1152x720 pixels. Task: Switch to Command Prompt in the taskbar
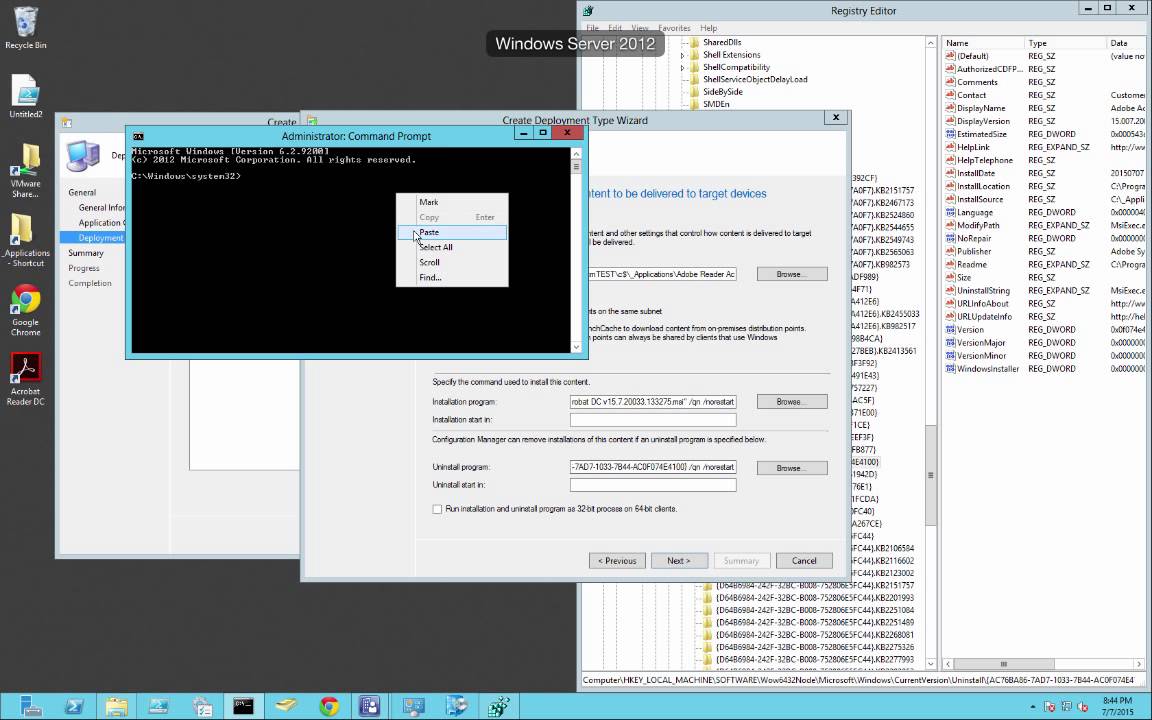tap(244, 706)
